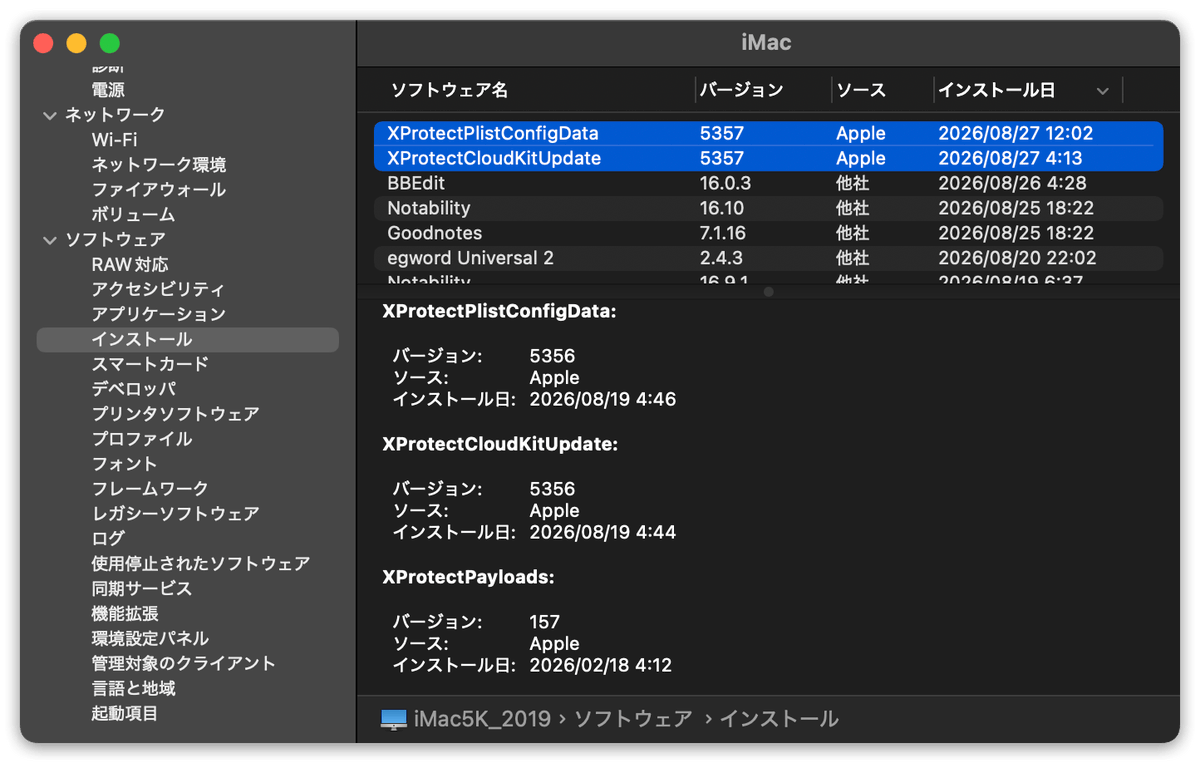The width and height of the screenshot is (1200, 763).
Task: Close the window with red button
Action: point(43,43)
